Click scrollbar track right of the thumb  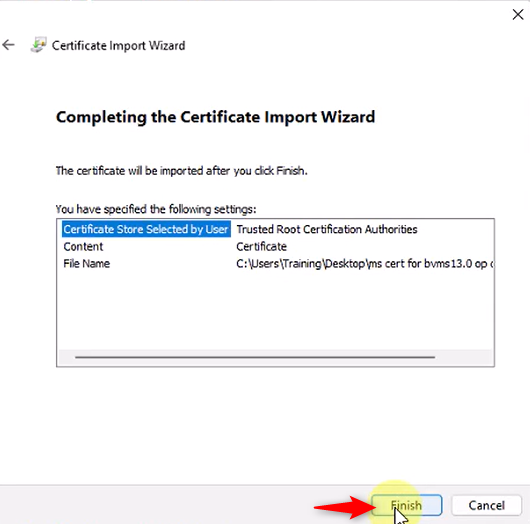coord(463,357)
